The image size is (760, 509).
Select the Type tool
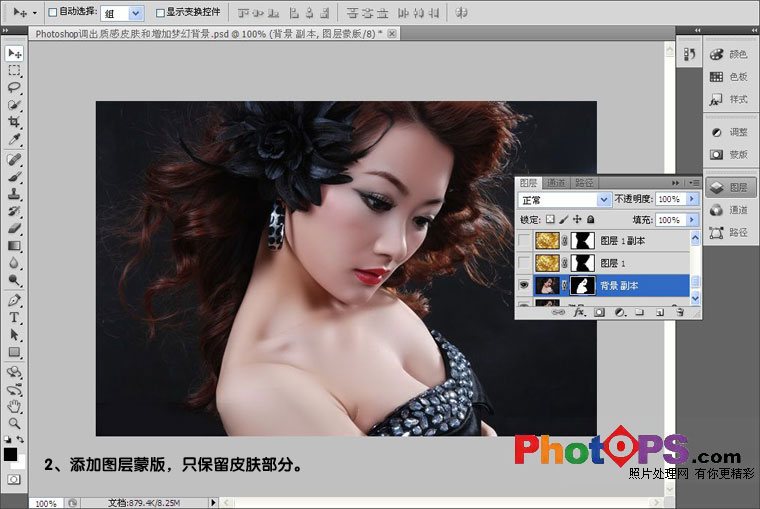pyautogui.click(x=15, y=318)
